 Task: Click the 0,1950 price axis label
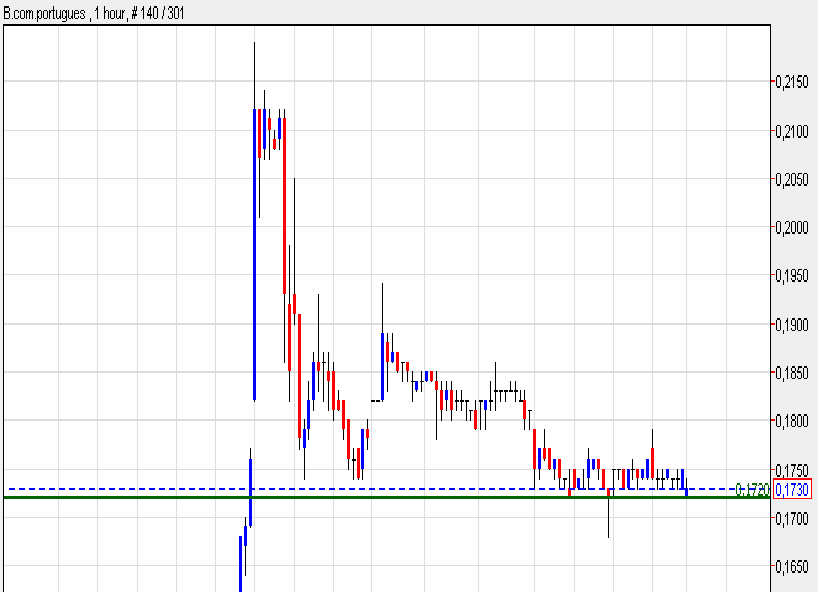pyautogui.click(x=792, y=276)
